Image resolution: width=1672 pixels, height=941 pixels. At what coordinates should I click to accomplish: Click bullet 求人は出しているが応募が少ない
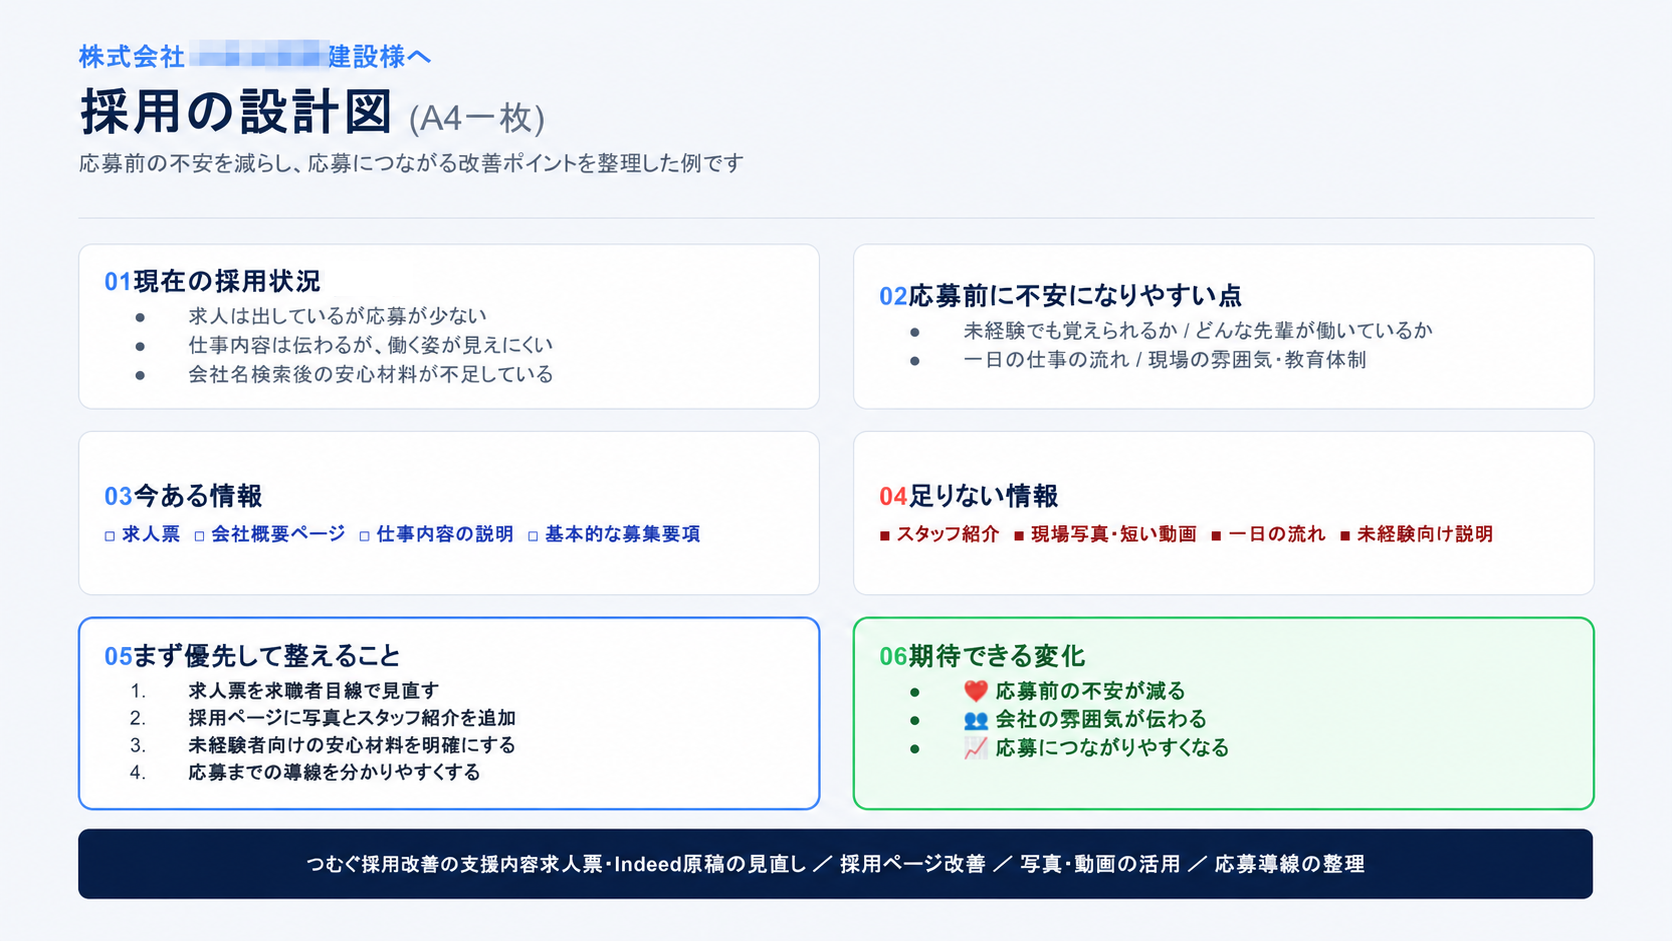pos(337,316)
